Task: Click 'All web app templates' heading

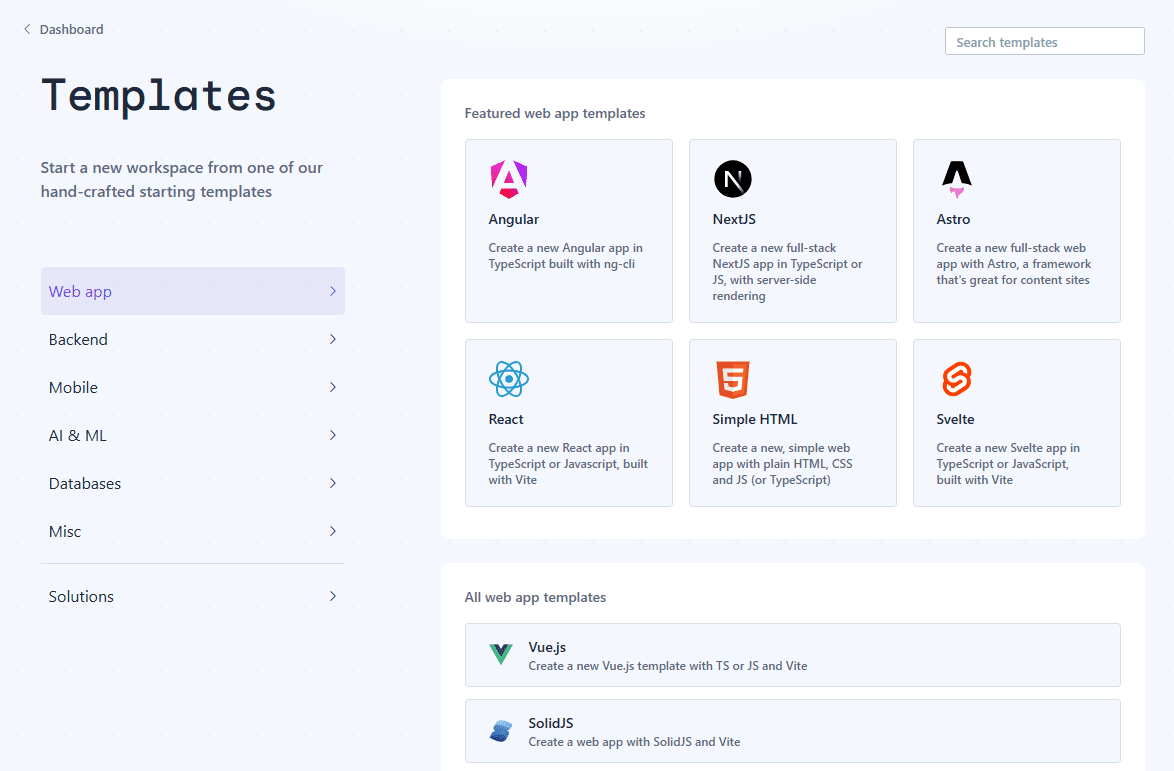Action: 535,597
